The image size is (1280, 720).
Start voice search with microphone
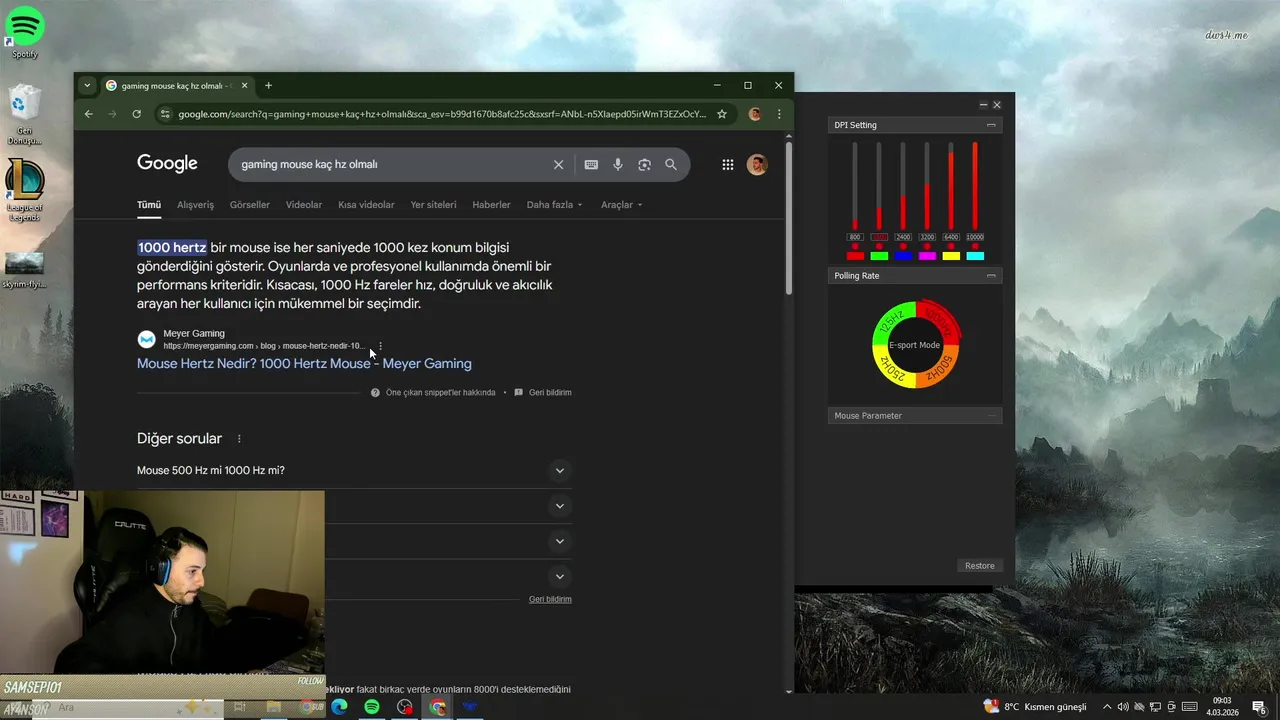coord(618,165)
